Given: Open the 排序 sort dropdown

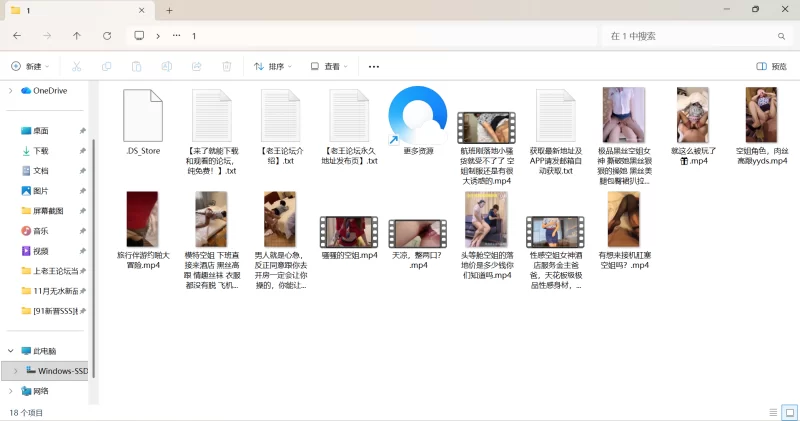Looking at the screenshot, I should coord(272,66).
